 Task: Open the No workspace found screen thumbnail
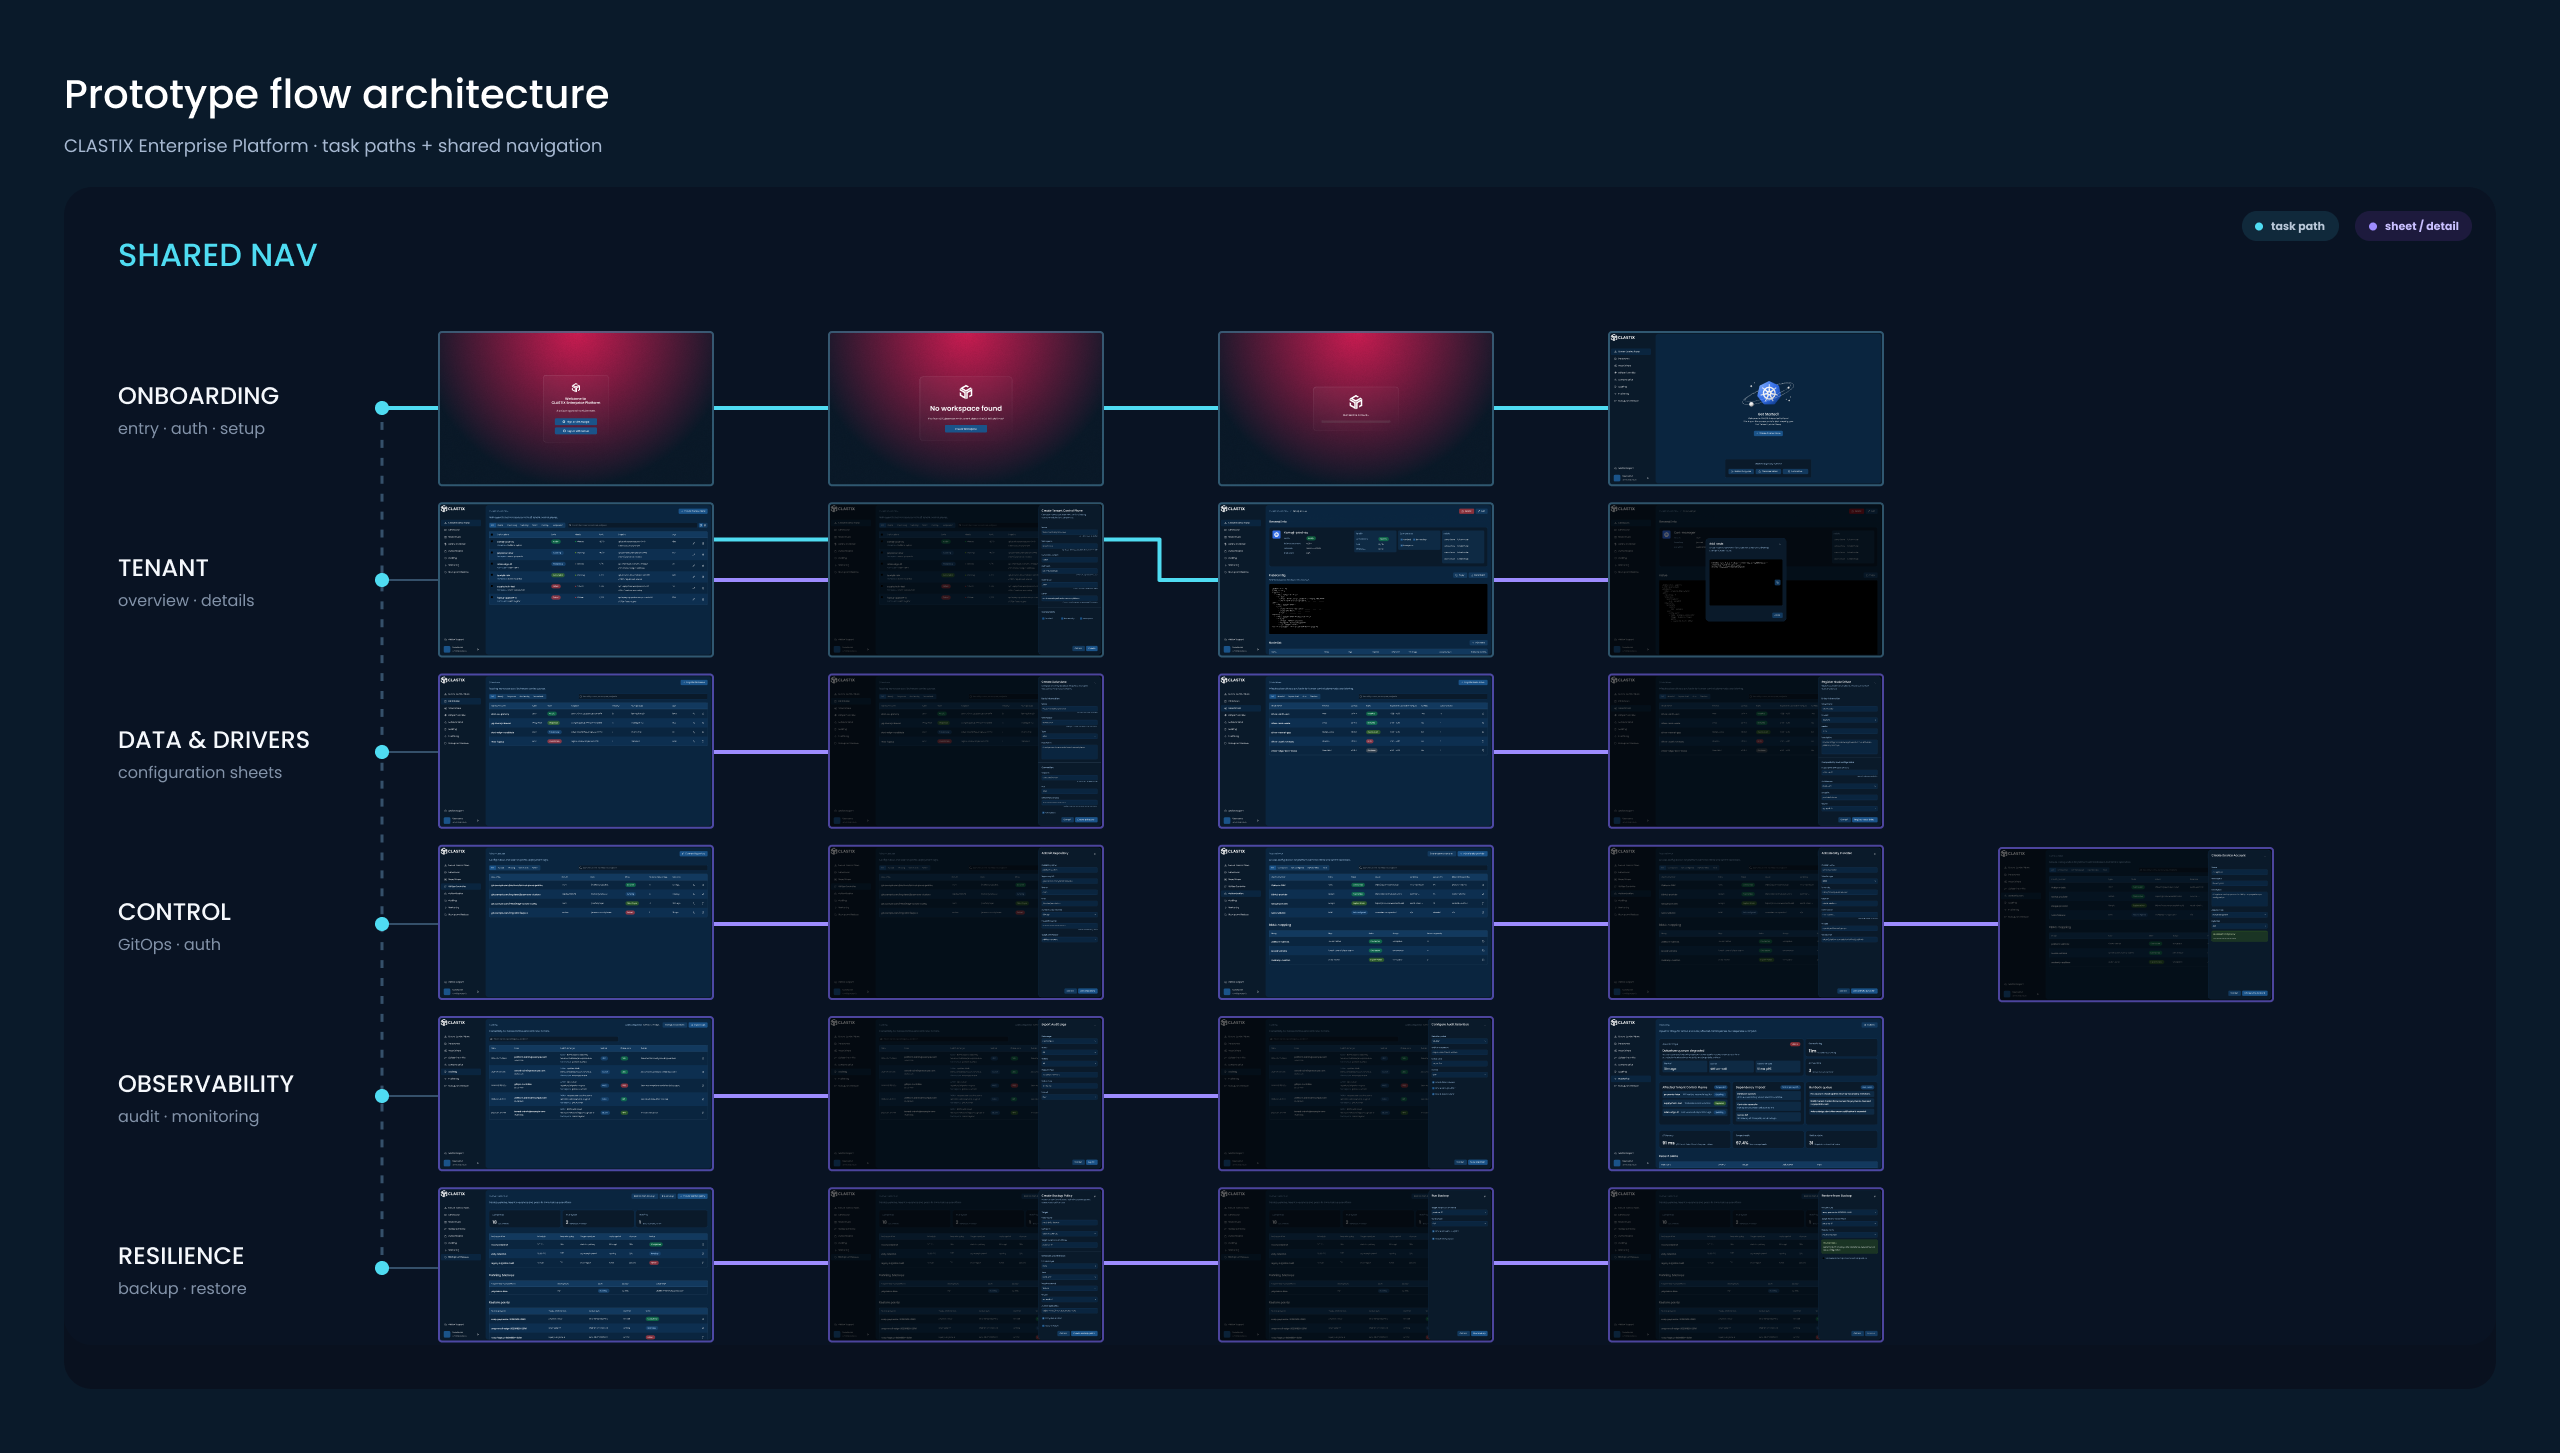pyautogui.click(x=966, y=408)
